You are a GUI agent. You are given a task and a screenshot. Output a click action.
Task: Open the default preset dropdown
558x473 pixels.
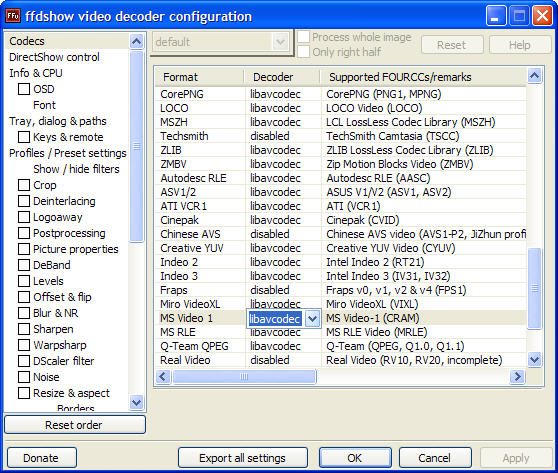[x=280, y=42]
